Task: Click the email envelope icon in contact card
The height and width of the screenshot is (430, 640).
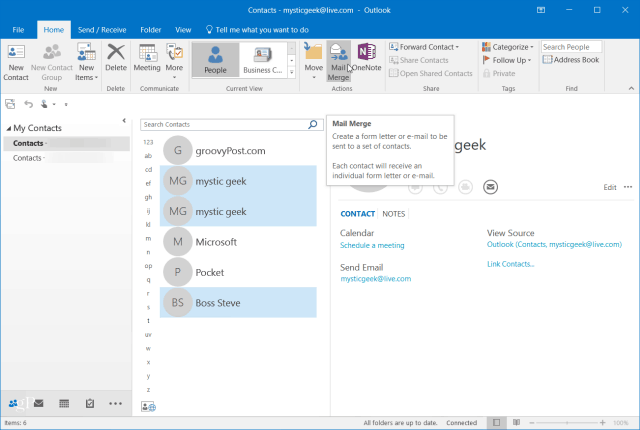Action: [x=490, y=187]
